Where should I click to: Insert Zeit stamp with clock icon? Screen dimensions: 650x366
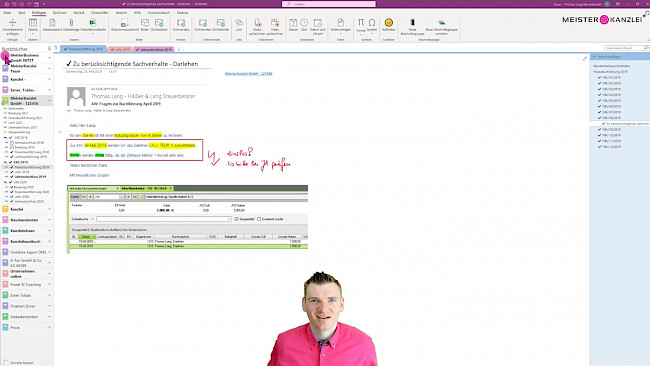point(304,25)
